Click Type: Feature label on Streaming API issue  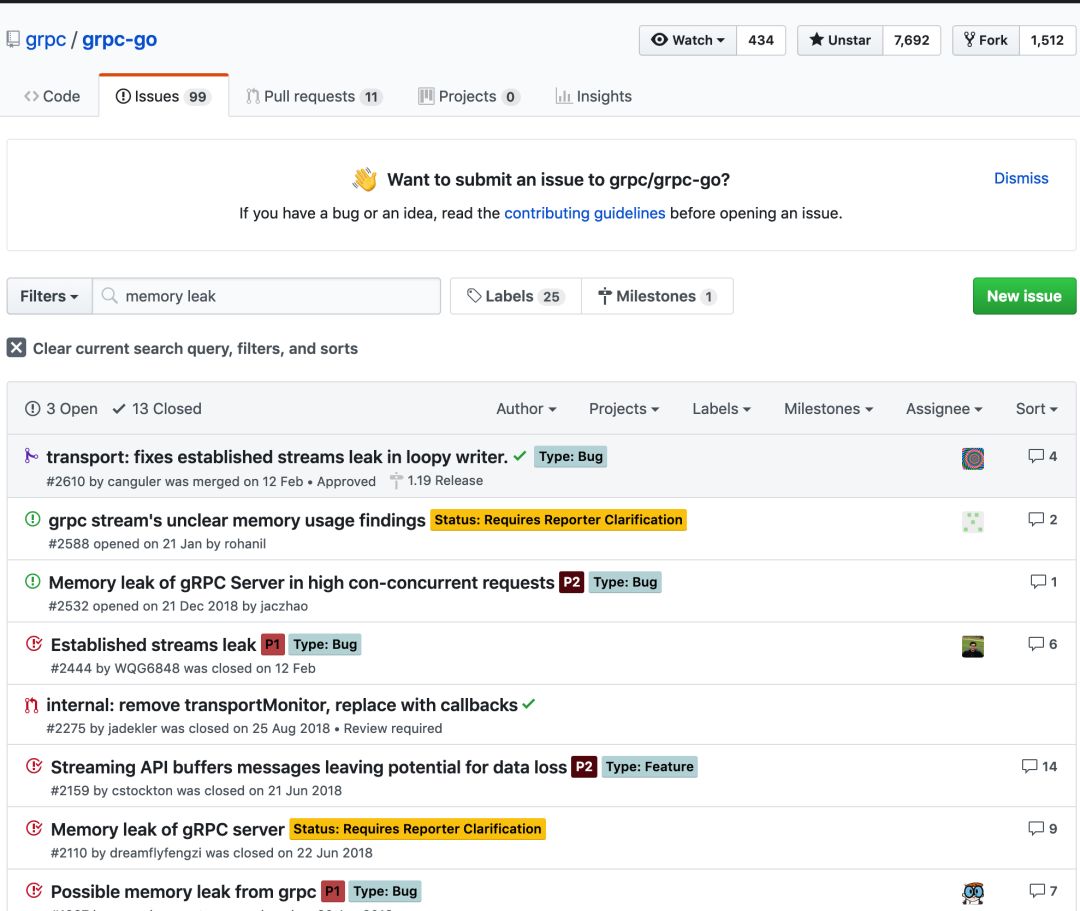[650, 767]
